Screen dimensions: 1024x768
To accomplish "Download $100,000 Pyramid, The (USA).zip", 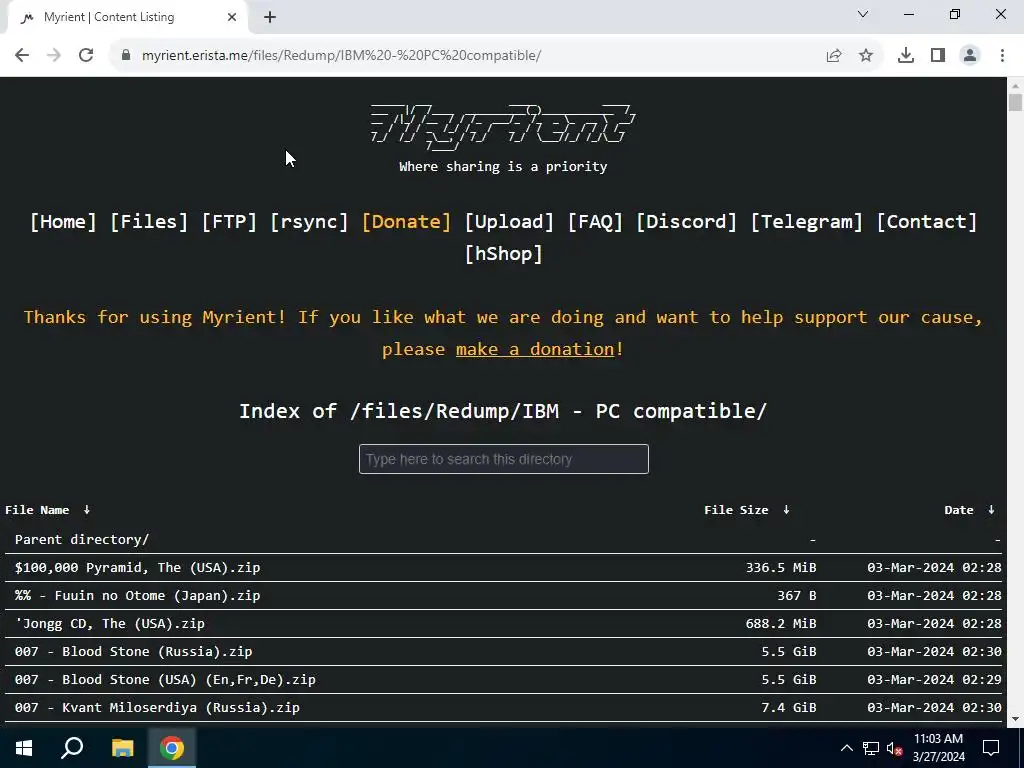I will click(137, 568).
